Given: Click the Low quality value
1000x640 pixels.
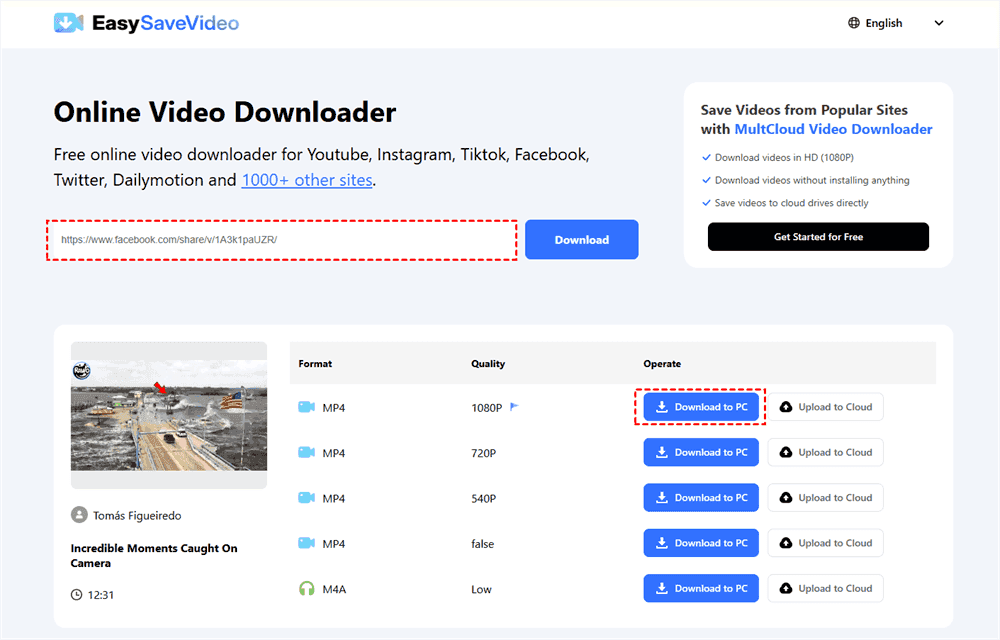Looking at the screenshot, I should pyautogui.click(x=482, y=589).
